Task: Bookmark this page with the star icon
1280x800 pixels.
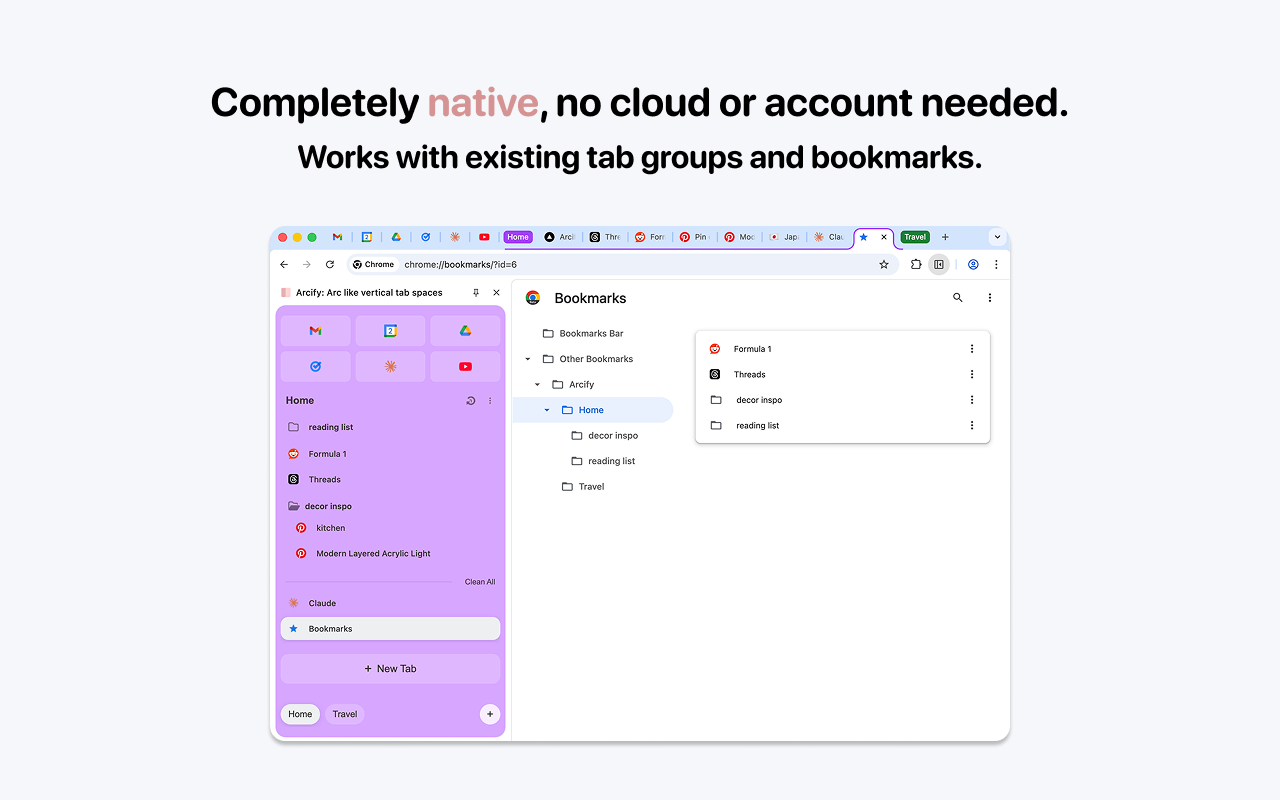Action: tap(884, 264)
